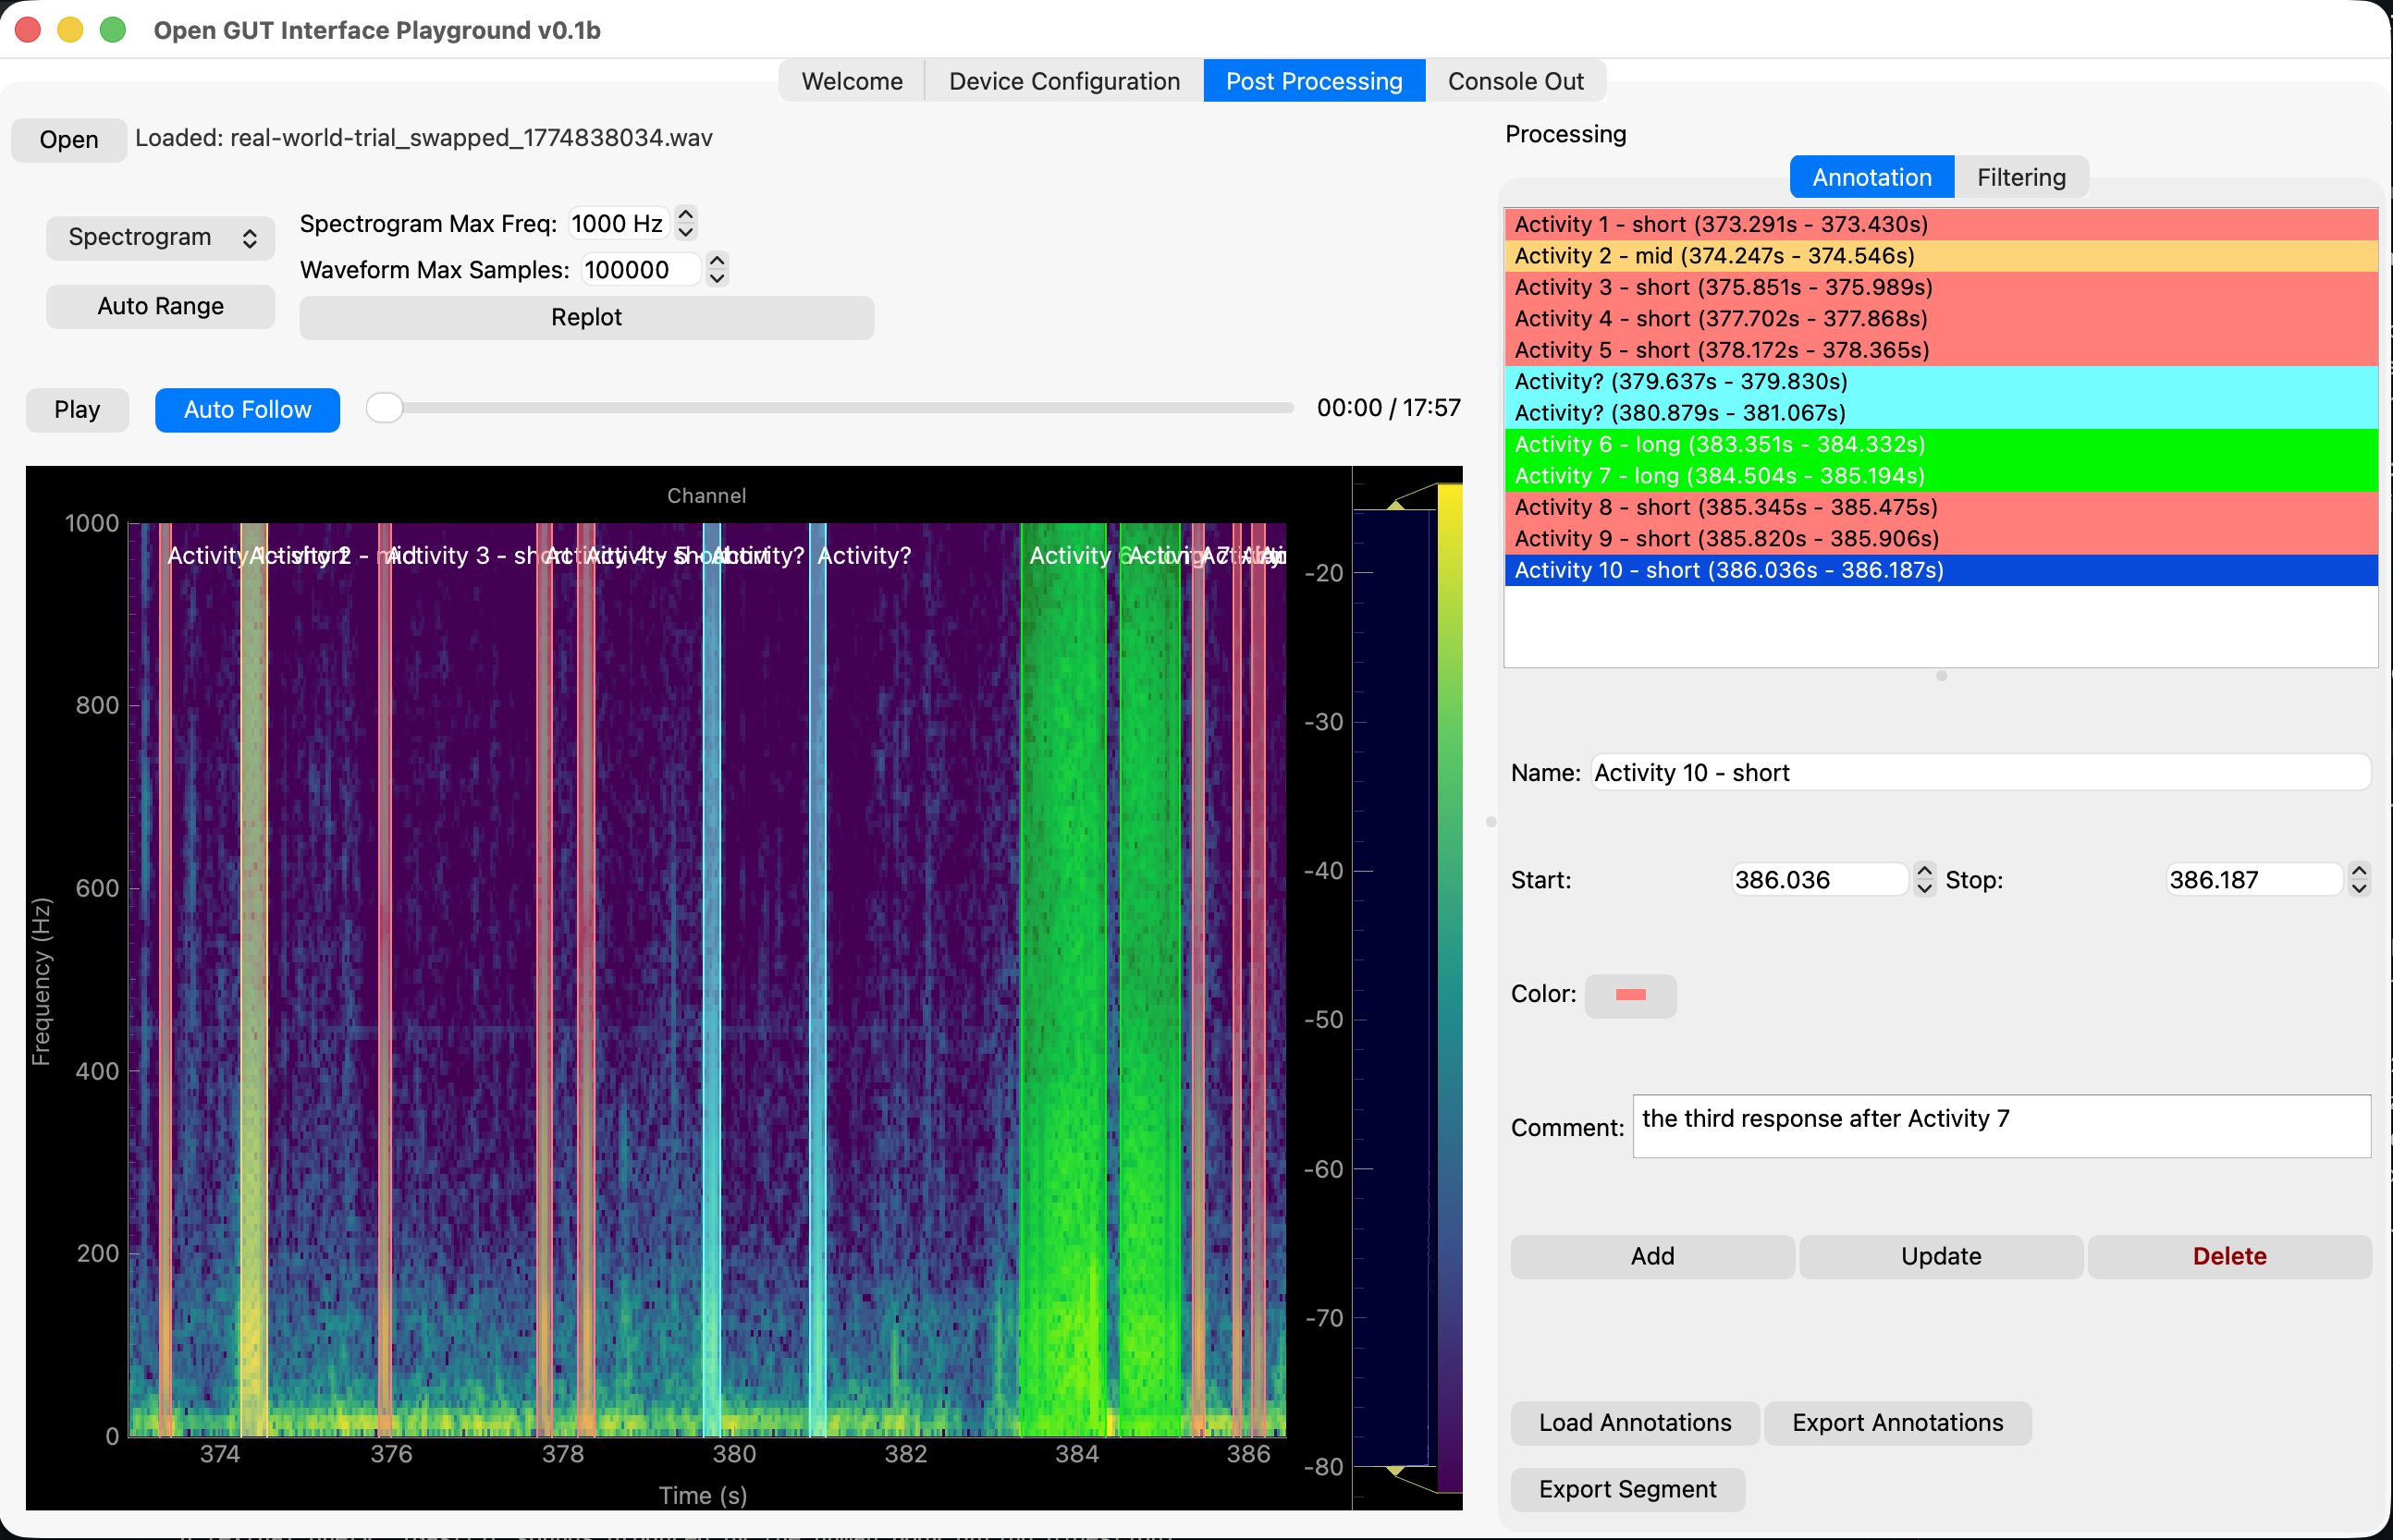The width and height of the screenshot is (2393, 1540).
Task: Open the Console Out tab
Action: click(x=1515, y=81)
